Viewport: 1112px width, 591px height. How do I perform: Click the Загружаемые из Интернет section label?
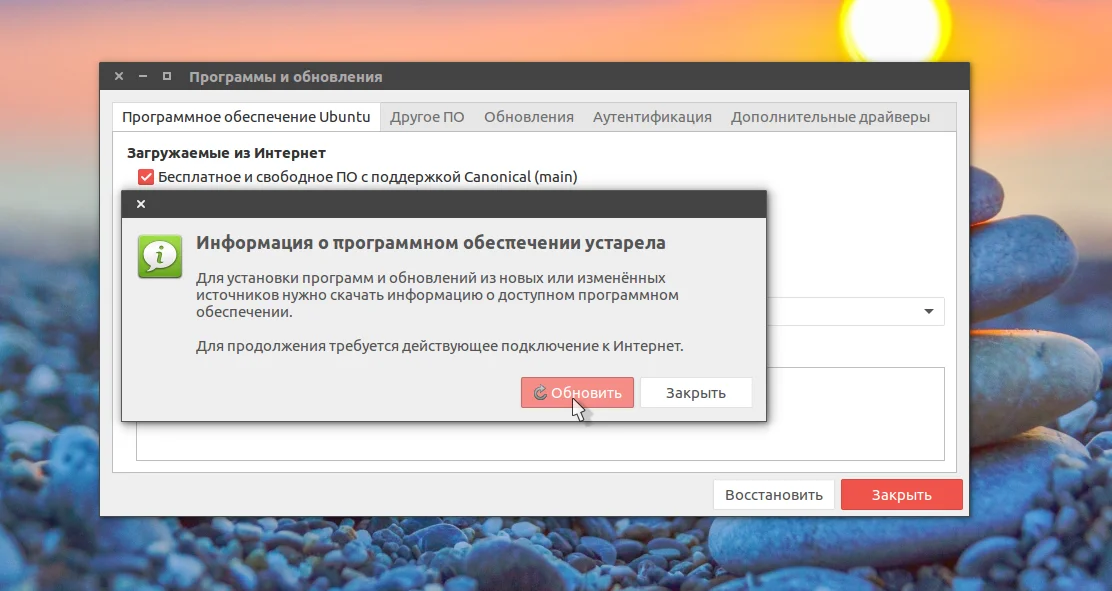(226, 153)
